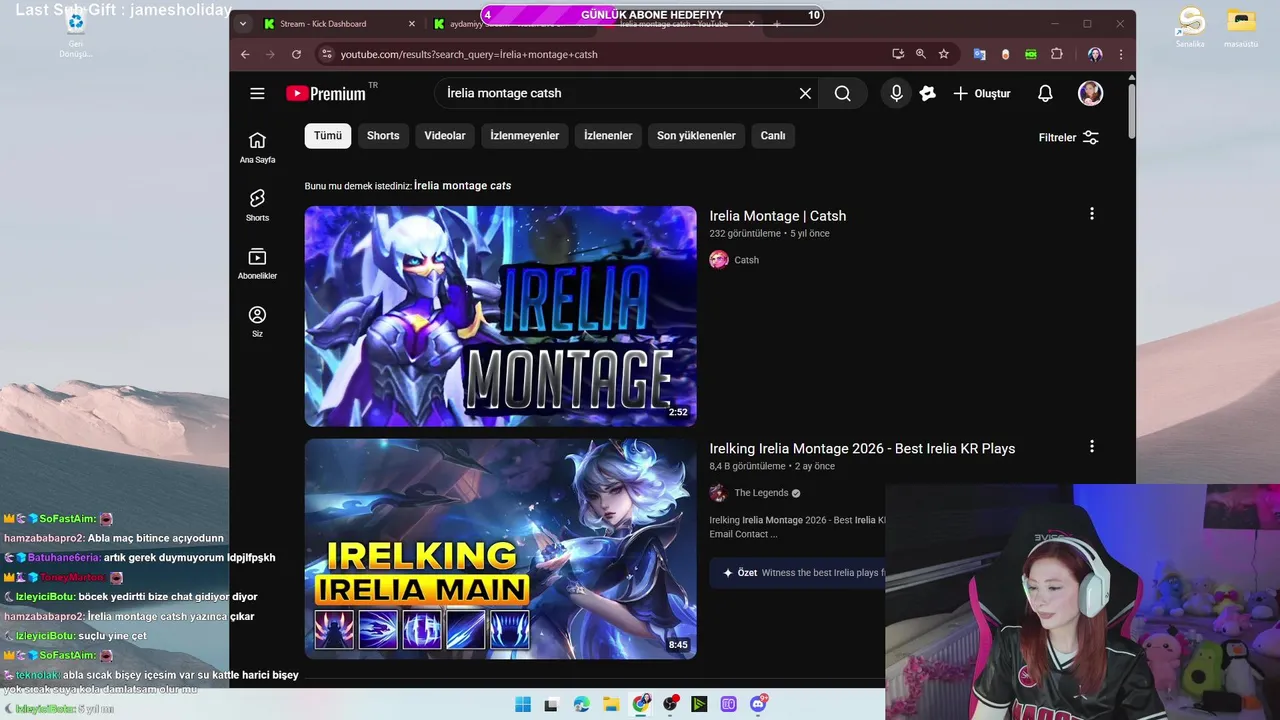This screenshot has width=1280, height=720.
Task: Open the Chrome three-dot menu
Action: [1120, 54]
